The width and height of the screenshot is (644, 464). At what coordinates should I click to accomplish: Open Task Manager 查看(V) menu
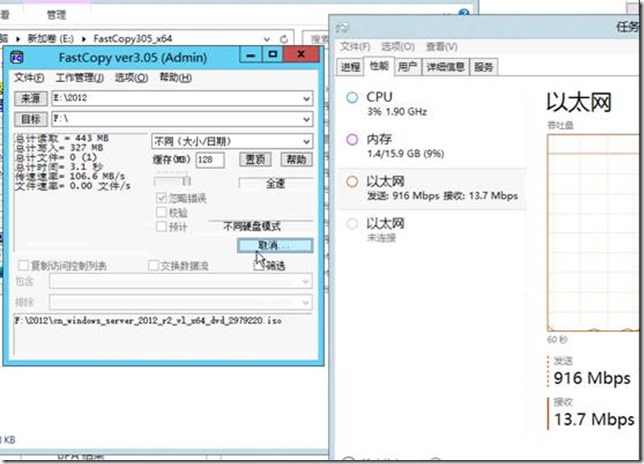442,47
